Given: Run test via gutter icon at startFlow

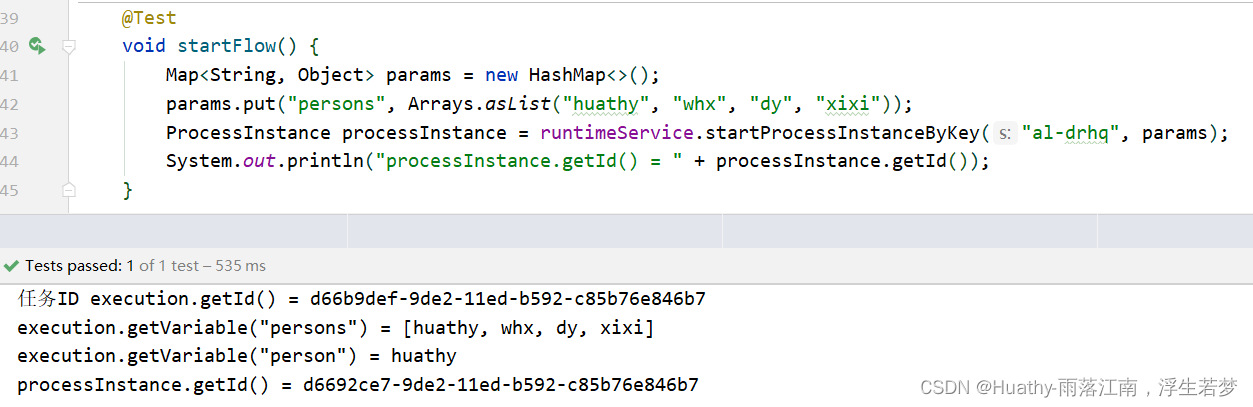Looking at the screenshot, I should coord(37,46).
